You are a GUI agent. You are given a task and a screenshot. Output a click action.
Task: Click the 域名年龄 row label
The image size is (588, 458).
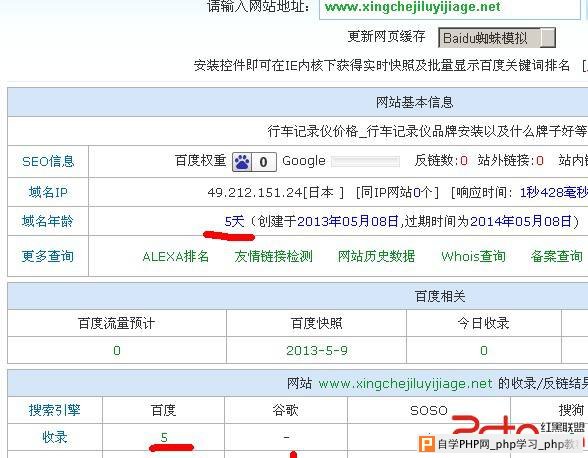[48, 221]
